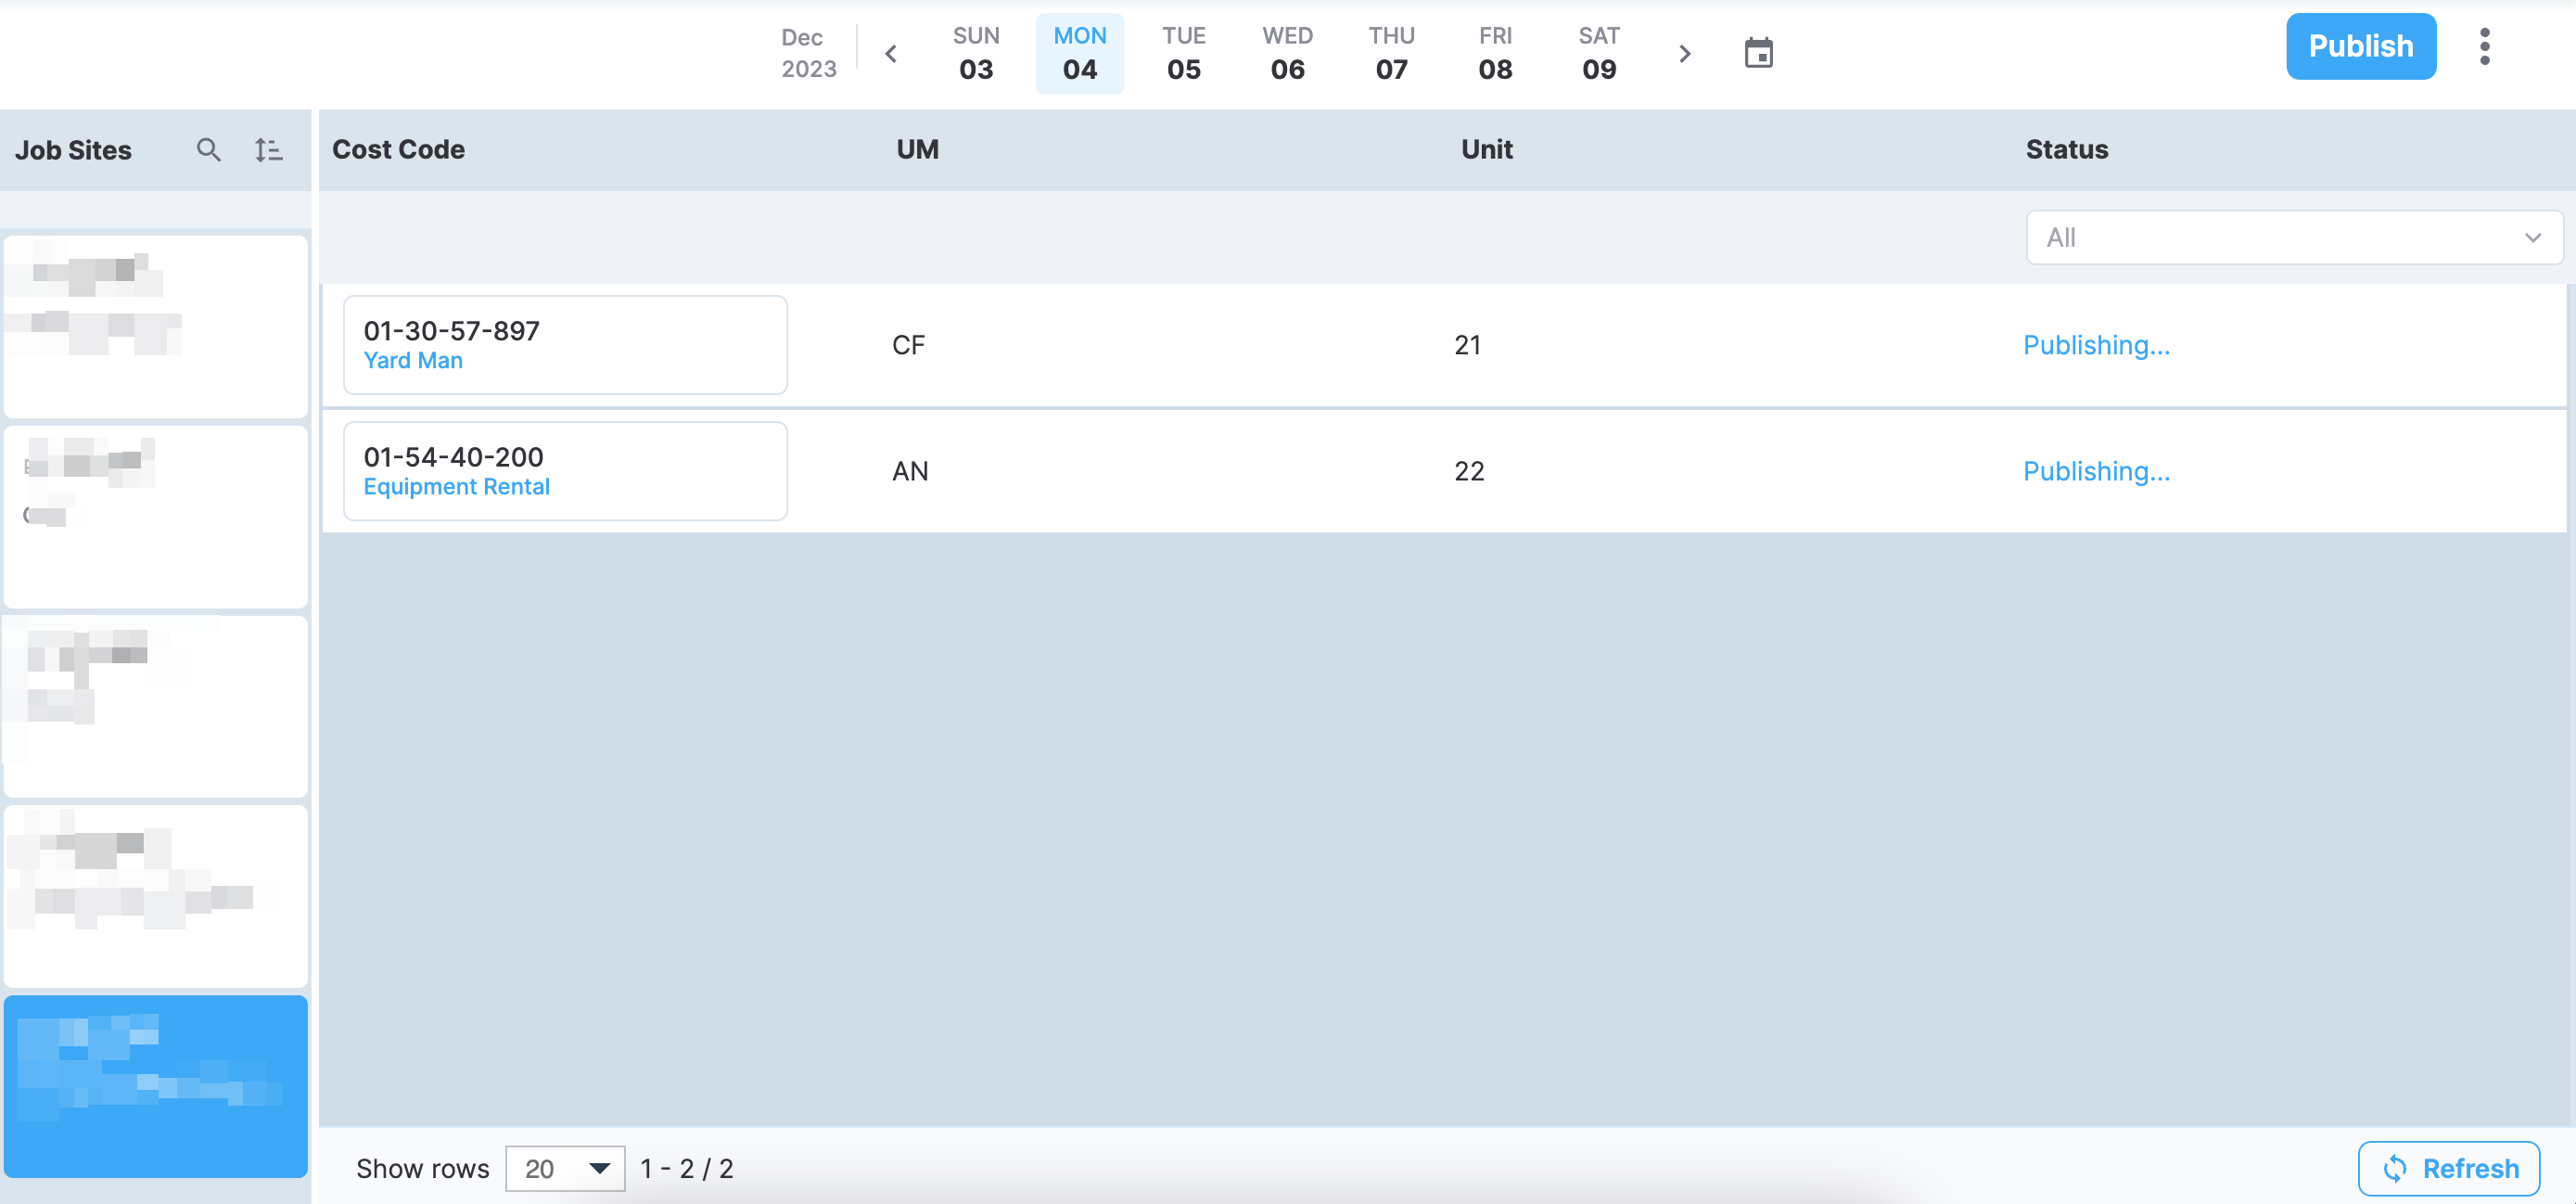Click the 1 - 2 / 2 pagination text
Viewport: 2576px width, 1204px height.
pos(687,1168)
